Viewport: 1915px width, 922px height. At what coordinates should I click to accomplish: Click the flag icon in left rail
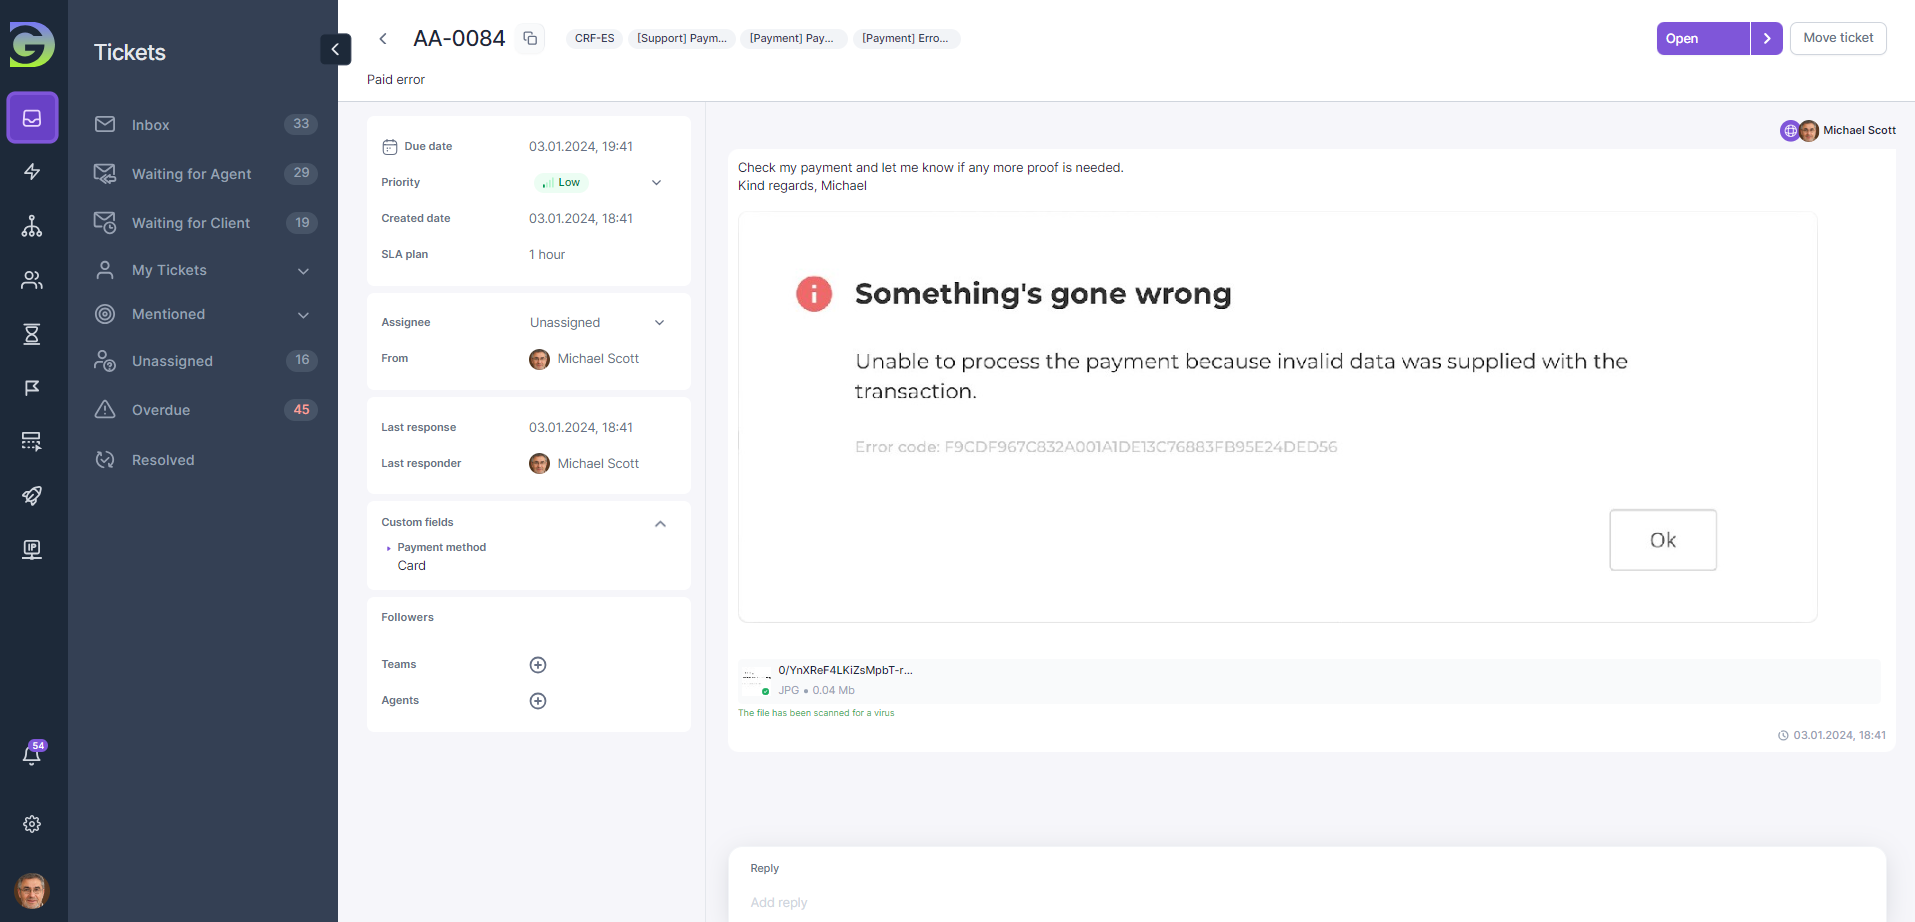(x=32, y=388)
